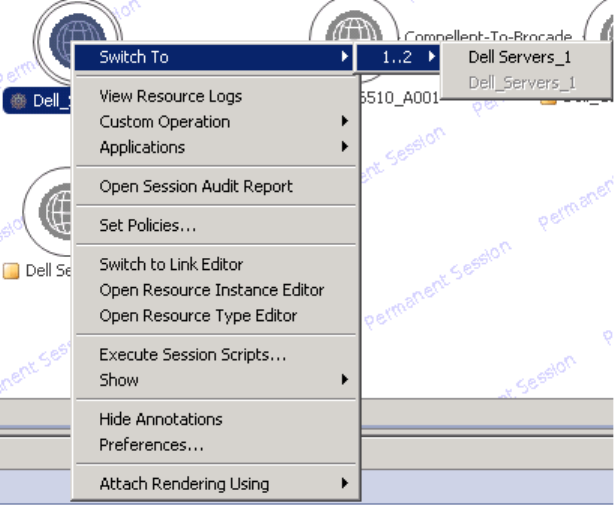This screenshot has height=511, width=614.
Task: Select the 1..2 submenu entry
Action: click(397, 57)
